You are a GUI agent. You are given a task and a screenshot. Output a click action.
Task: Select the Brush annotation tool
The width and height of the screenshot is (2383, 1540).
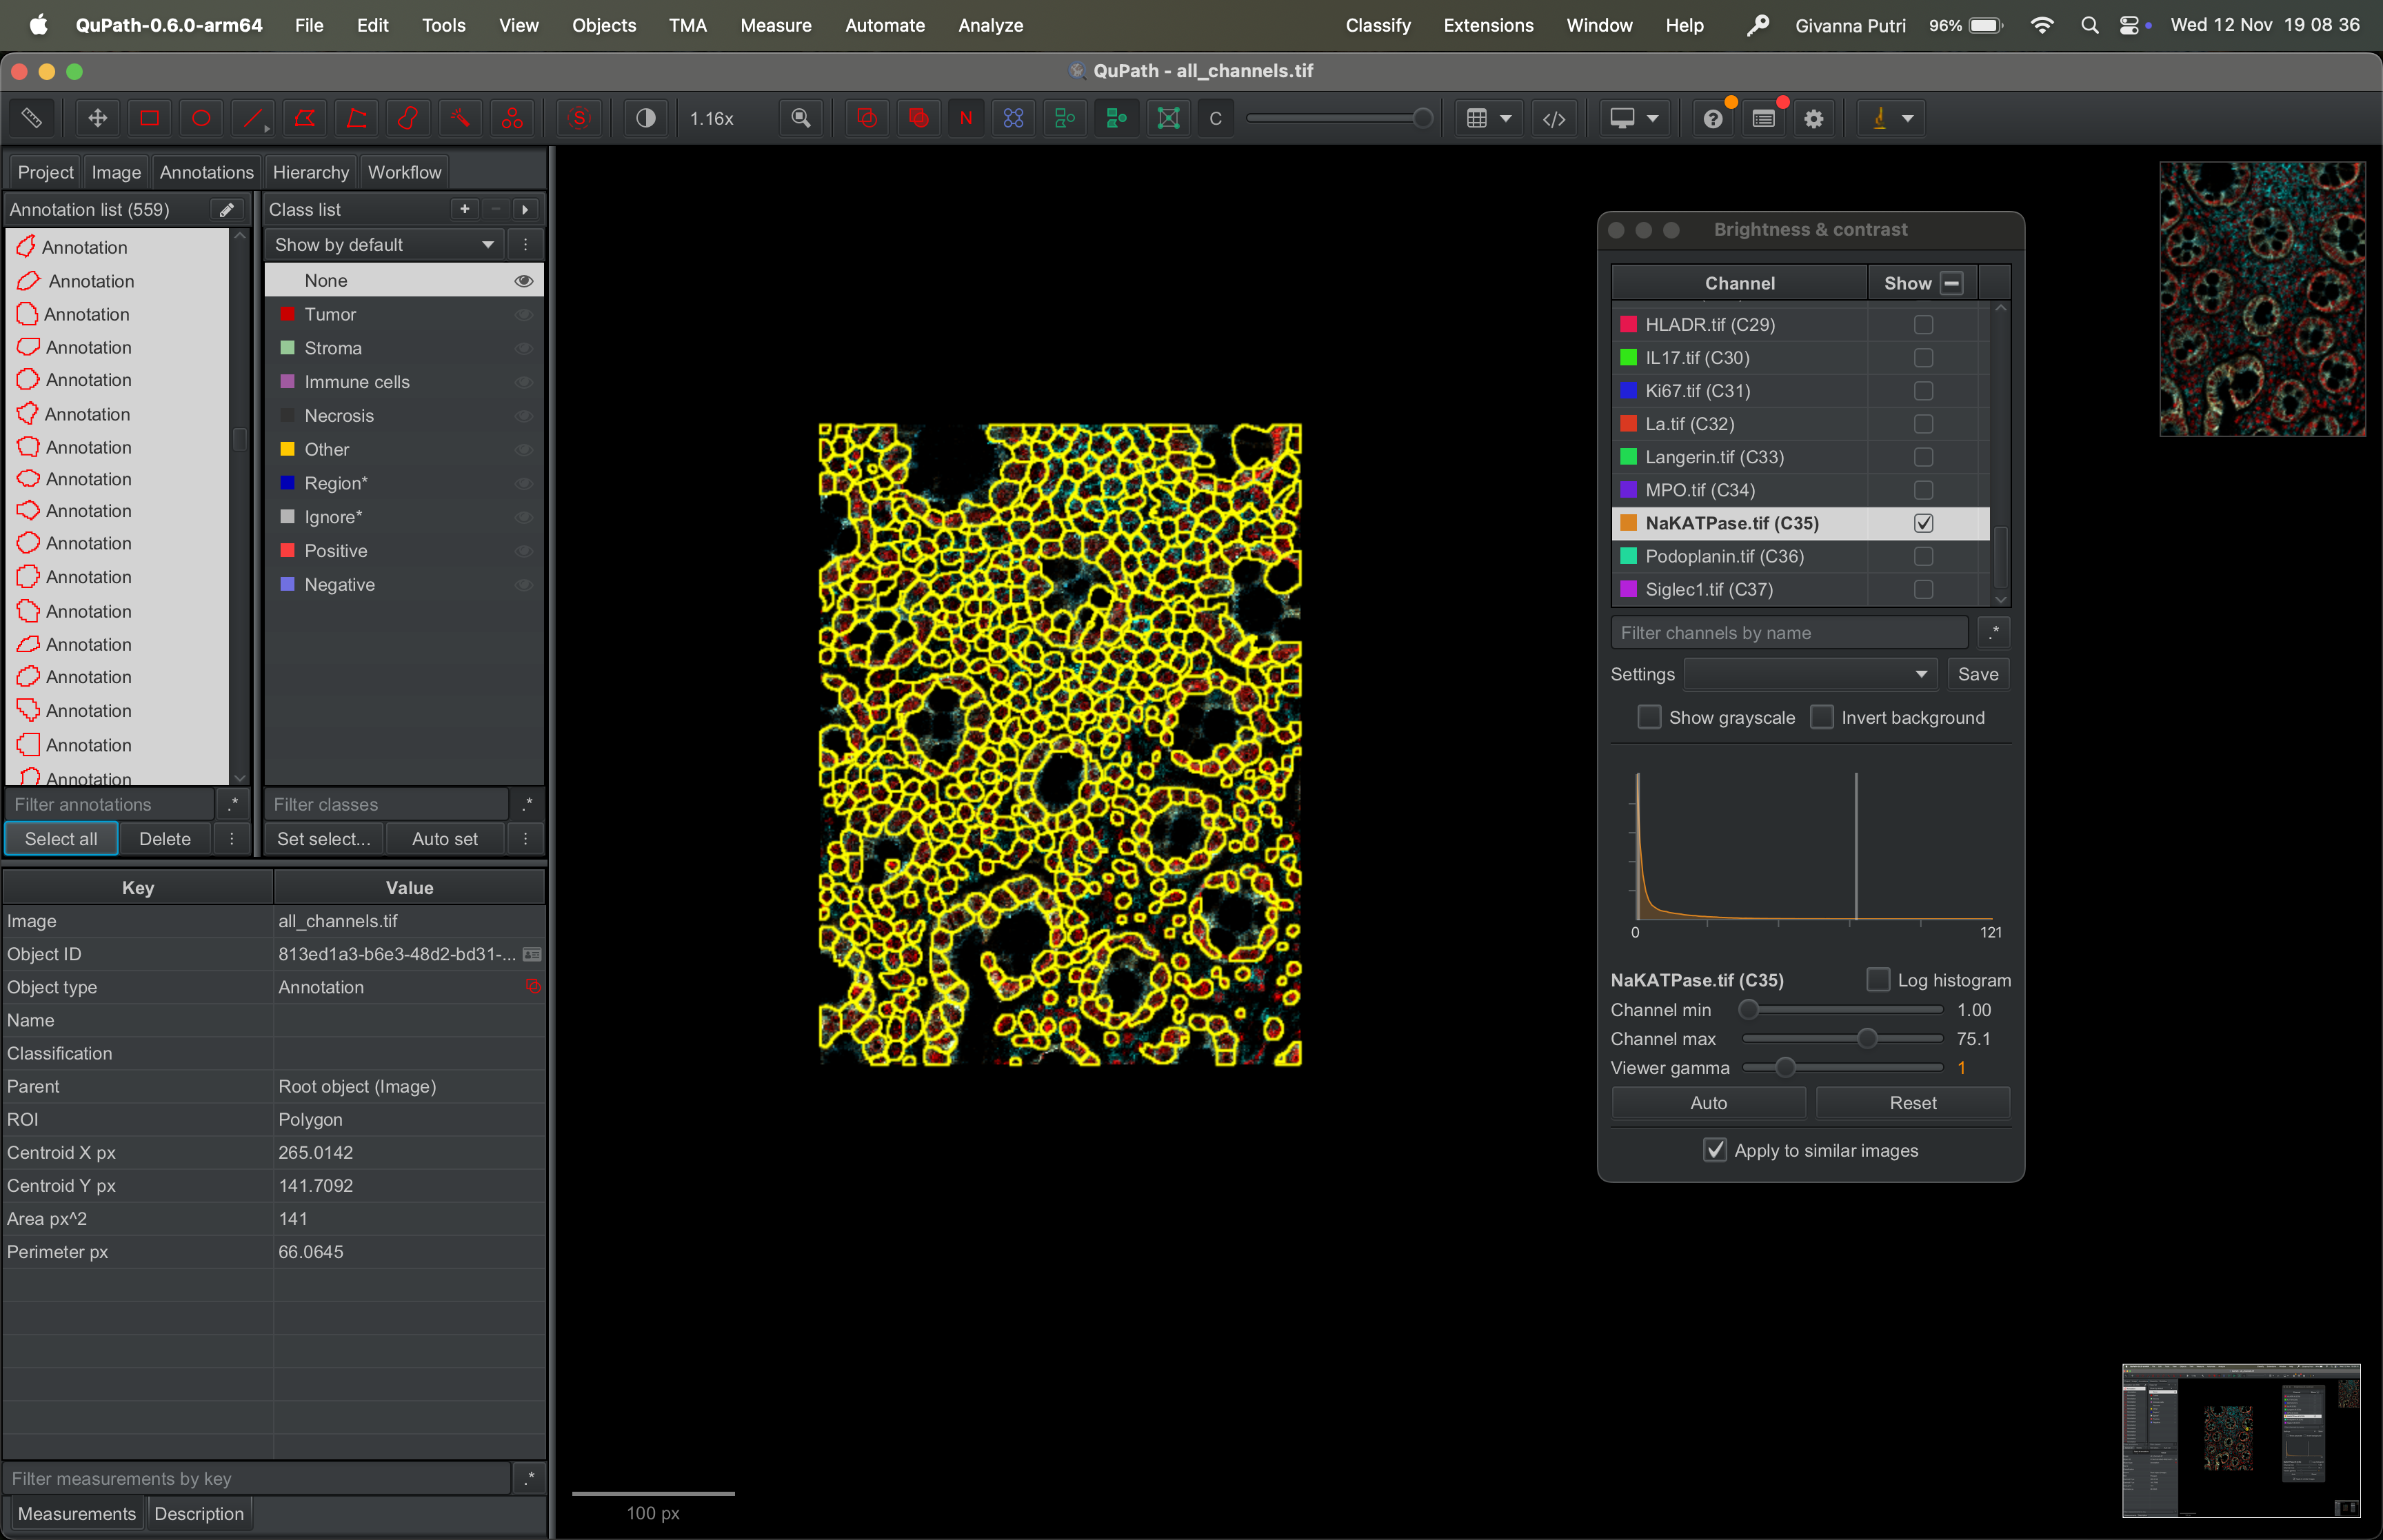pos(408,118)
